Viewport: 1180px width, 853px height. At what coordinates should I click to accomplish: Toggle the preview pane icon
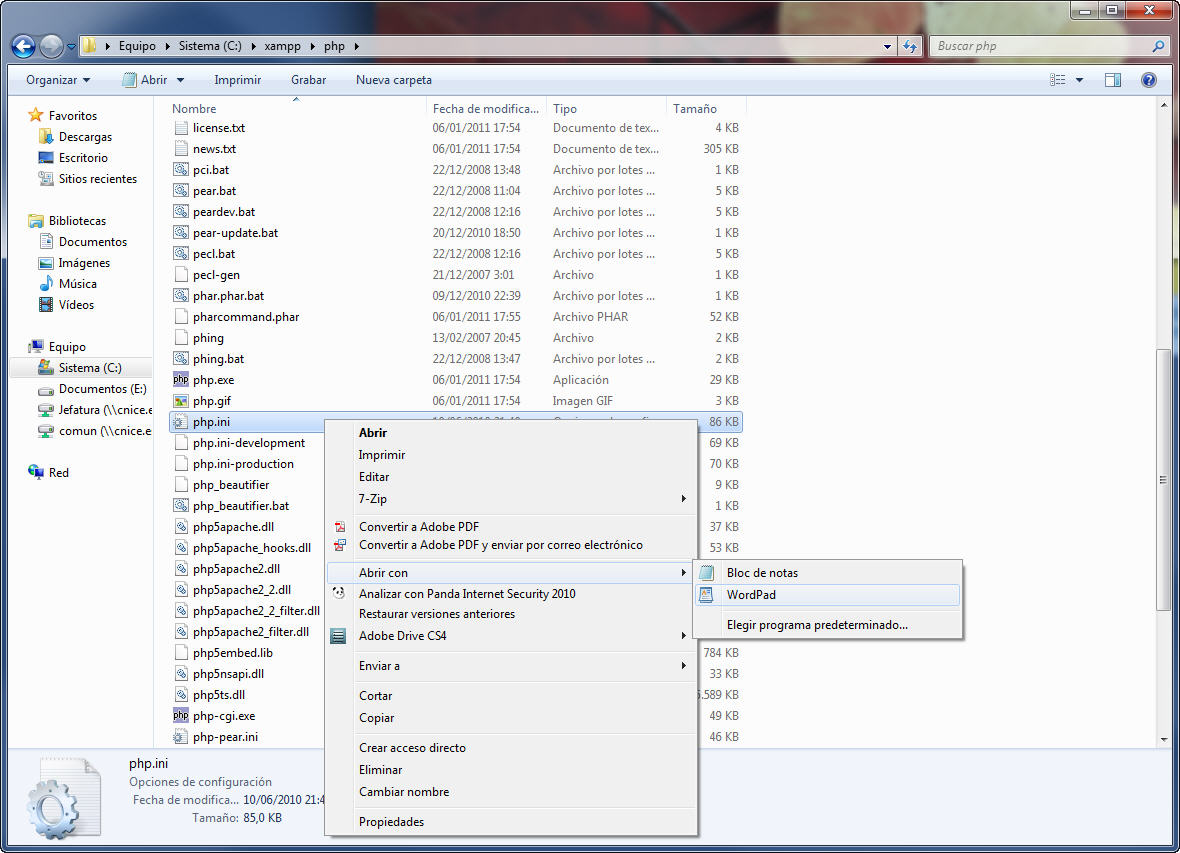1113,80
